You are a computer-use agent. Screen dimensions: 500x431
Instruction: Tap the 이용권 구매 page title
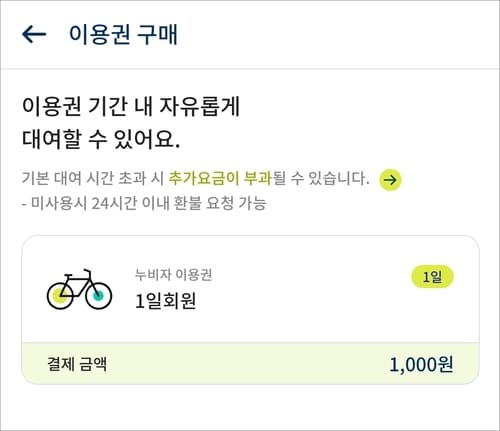(x=123, y=34)
